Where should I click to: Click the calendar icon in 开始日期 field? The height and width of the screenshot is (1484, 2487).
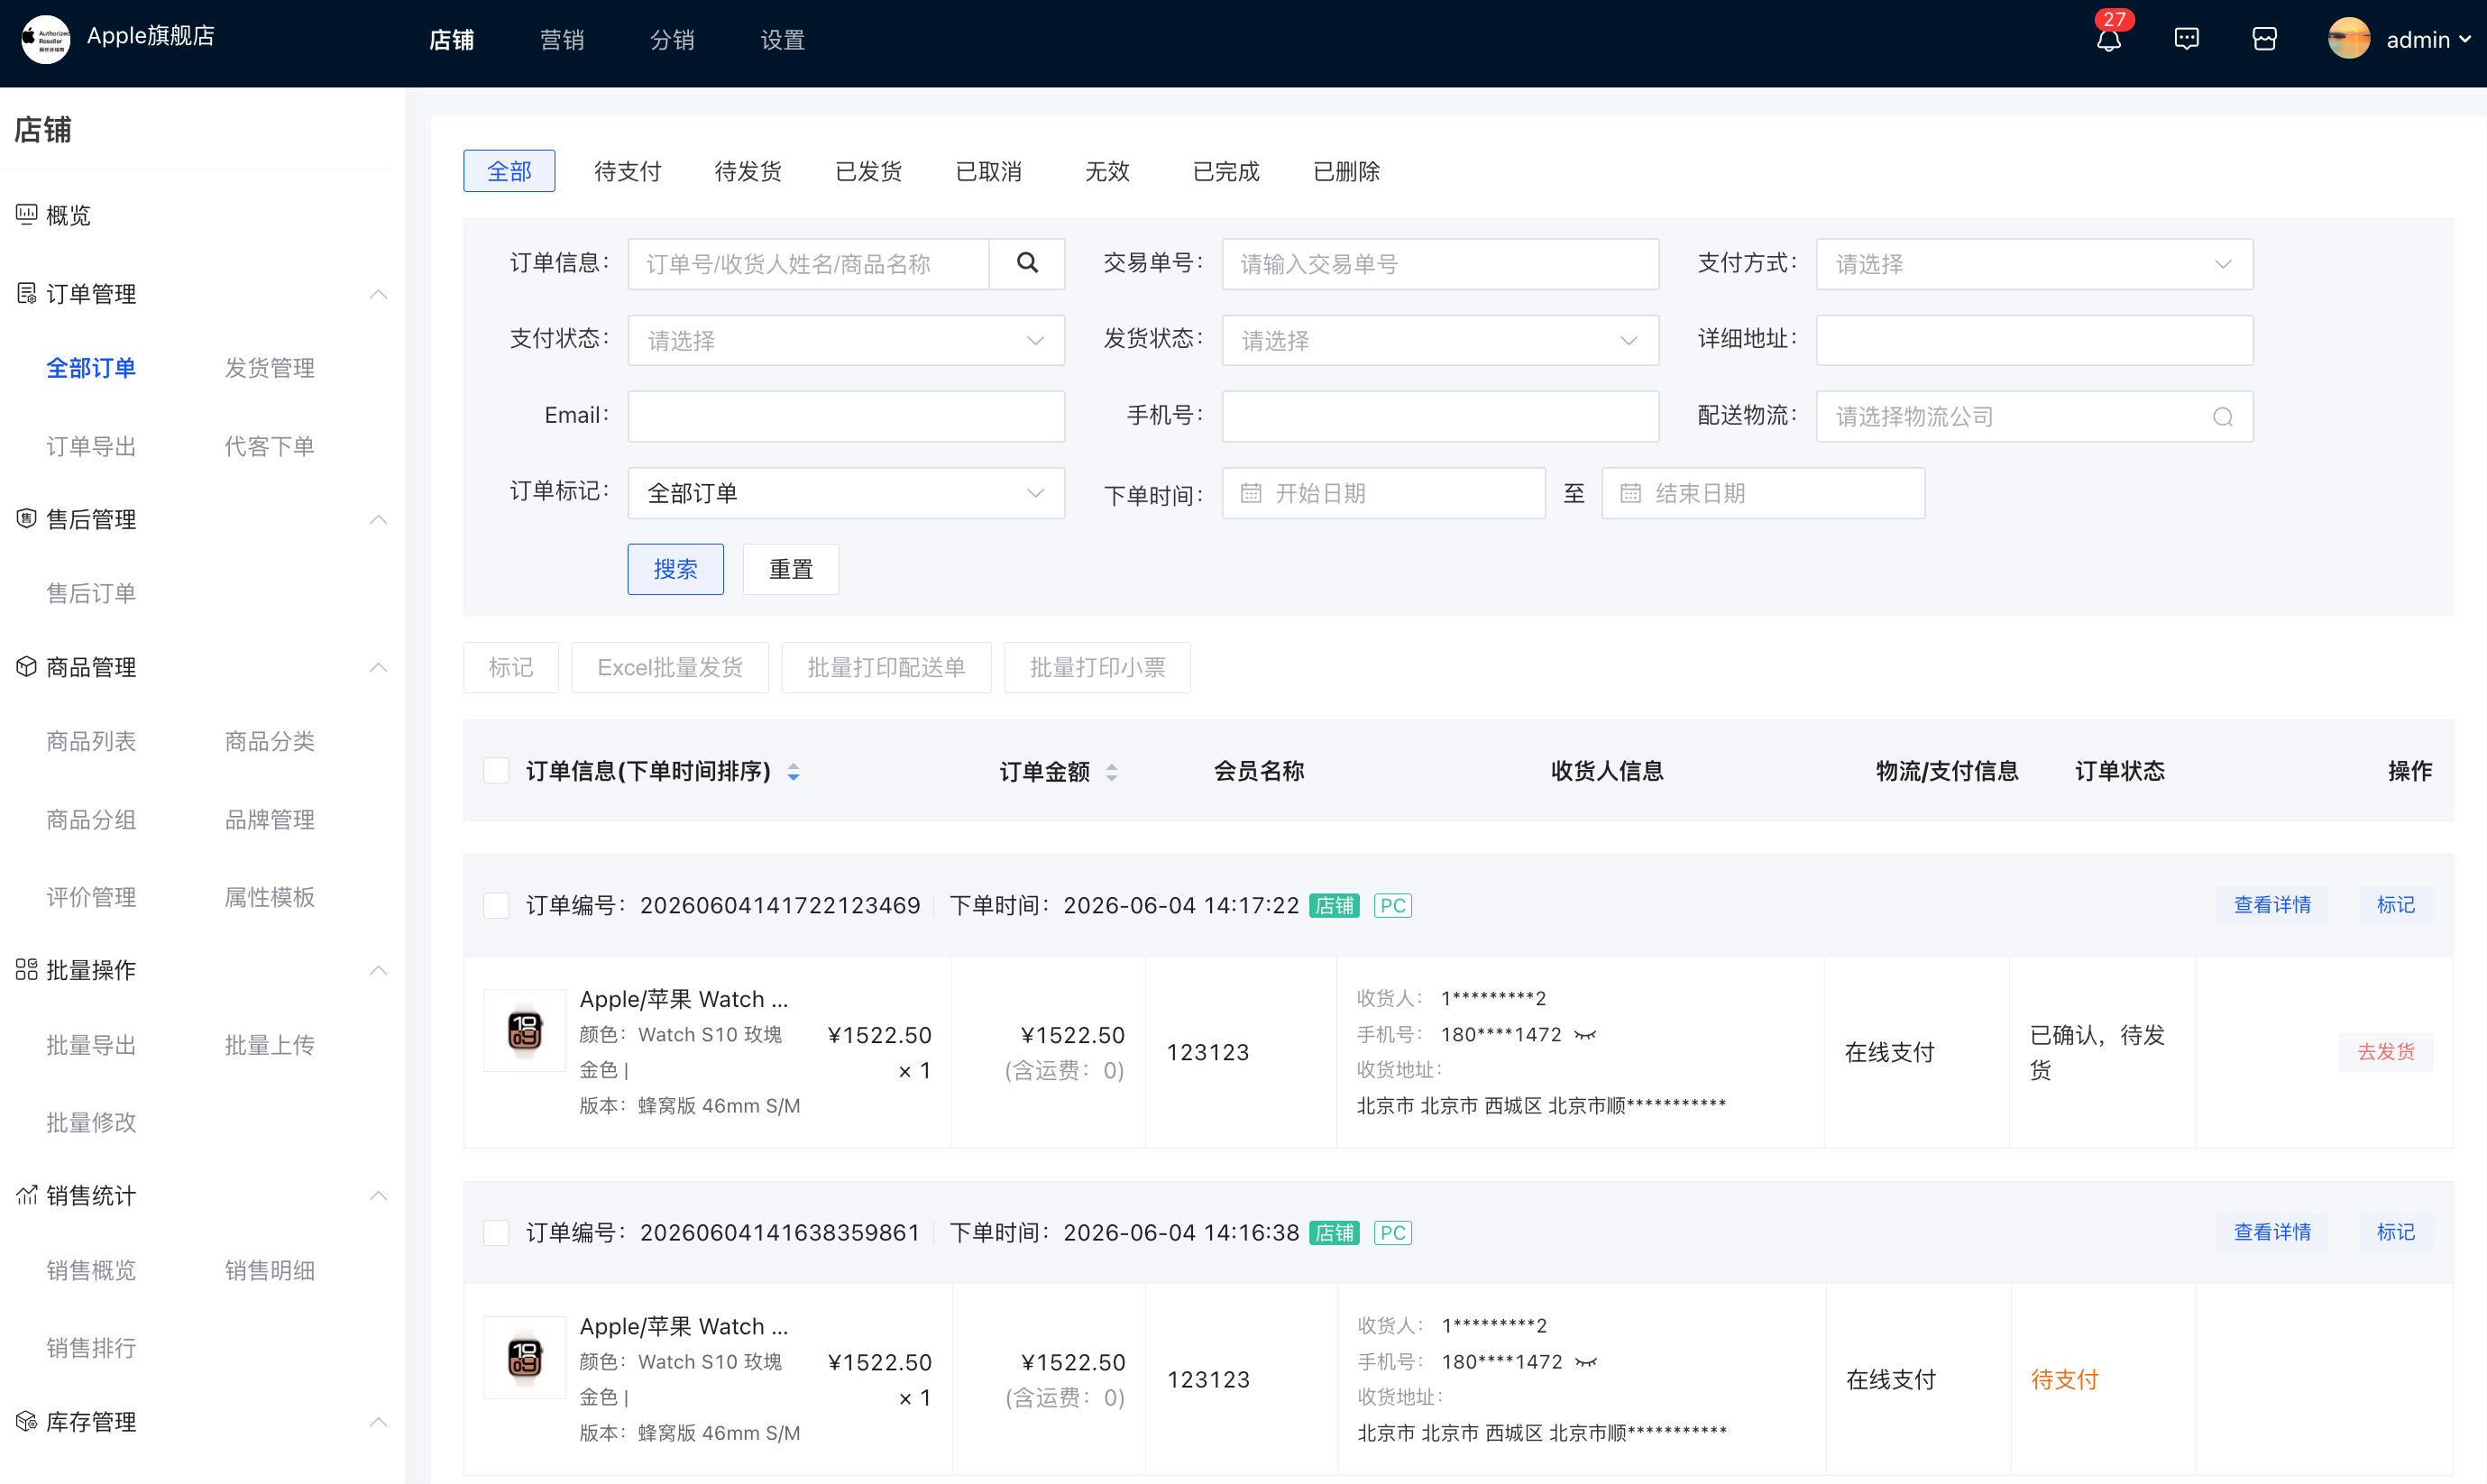coord(1250,493)
